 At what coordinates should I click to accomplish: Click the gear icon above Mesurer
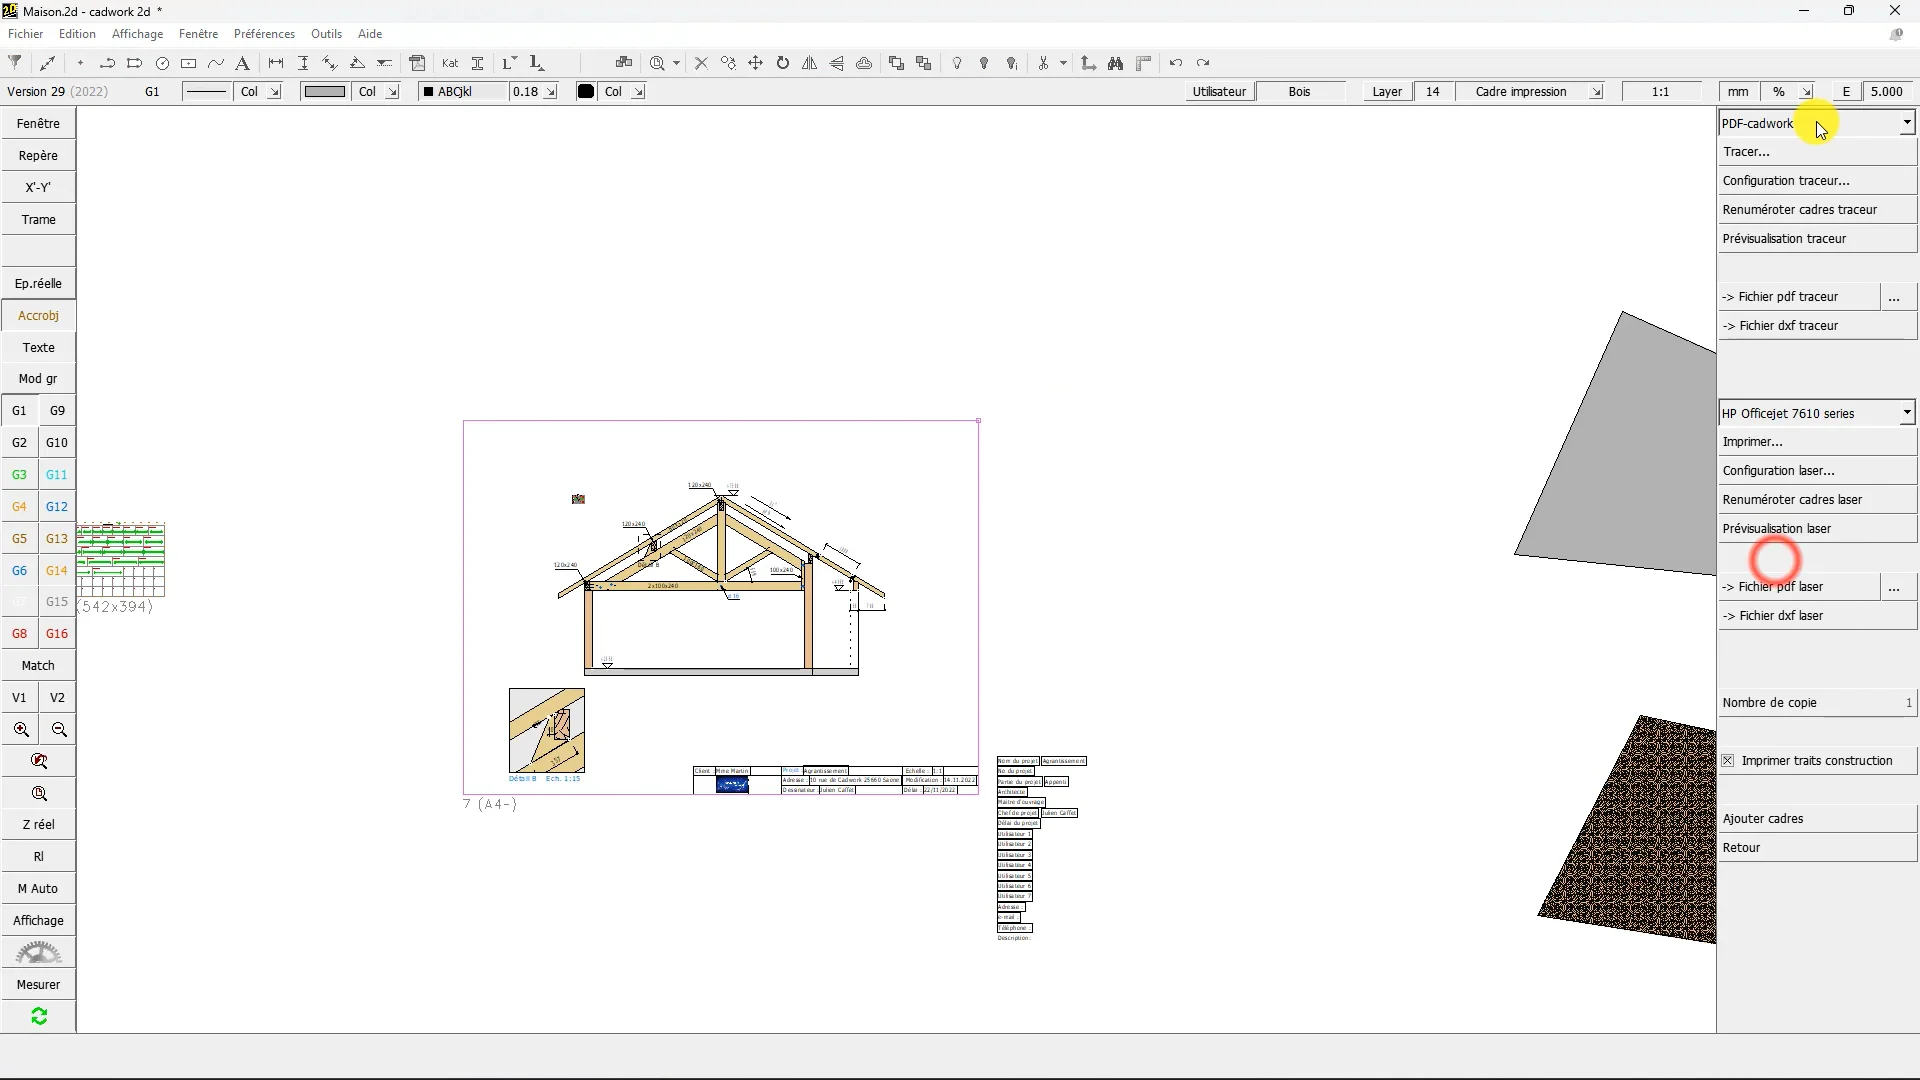pos(38,952)
